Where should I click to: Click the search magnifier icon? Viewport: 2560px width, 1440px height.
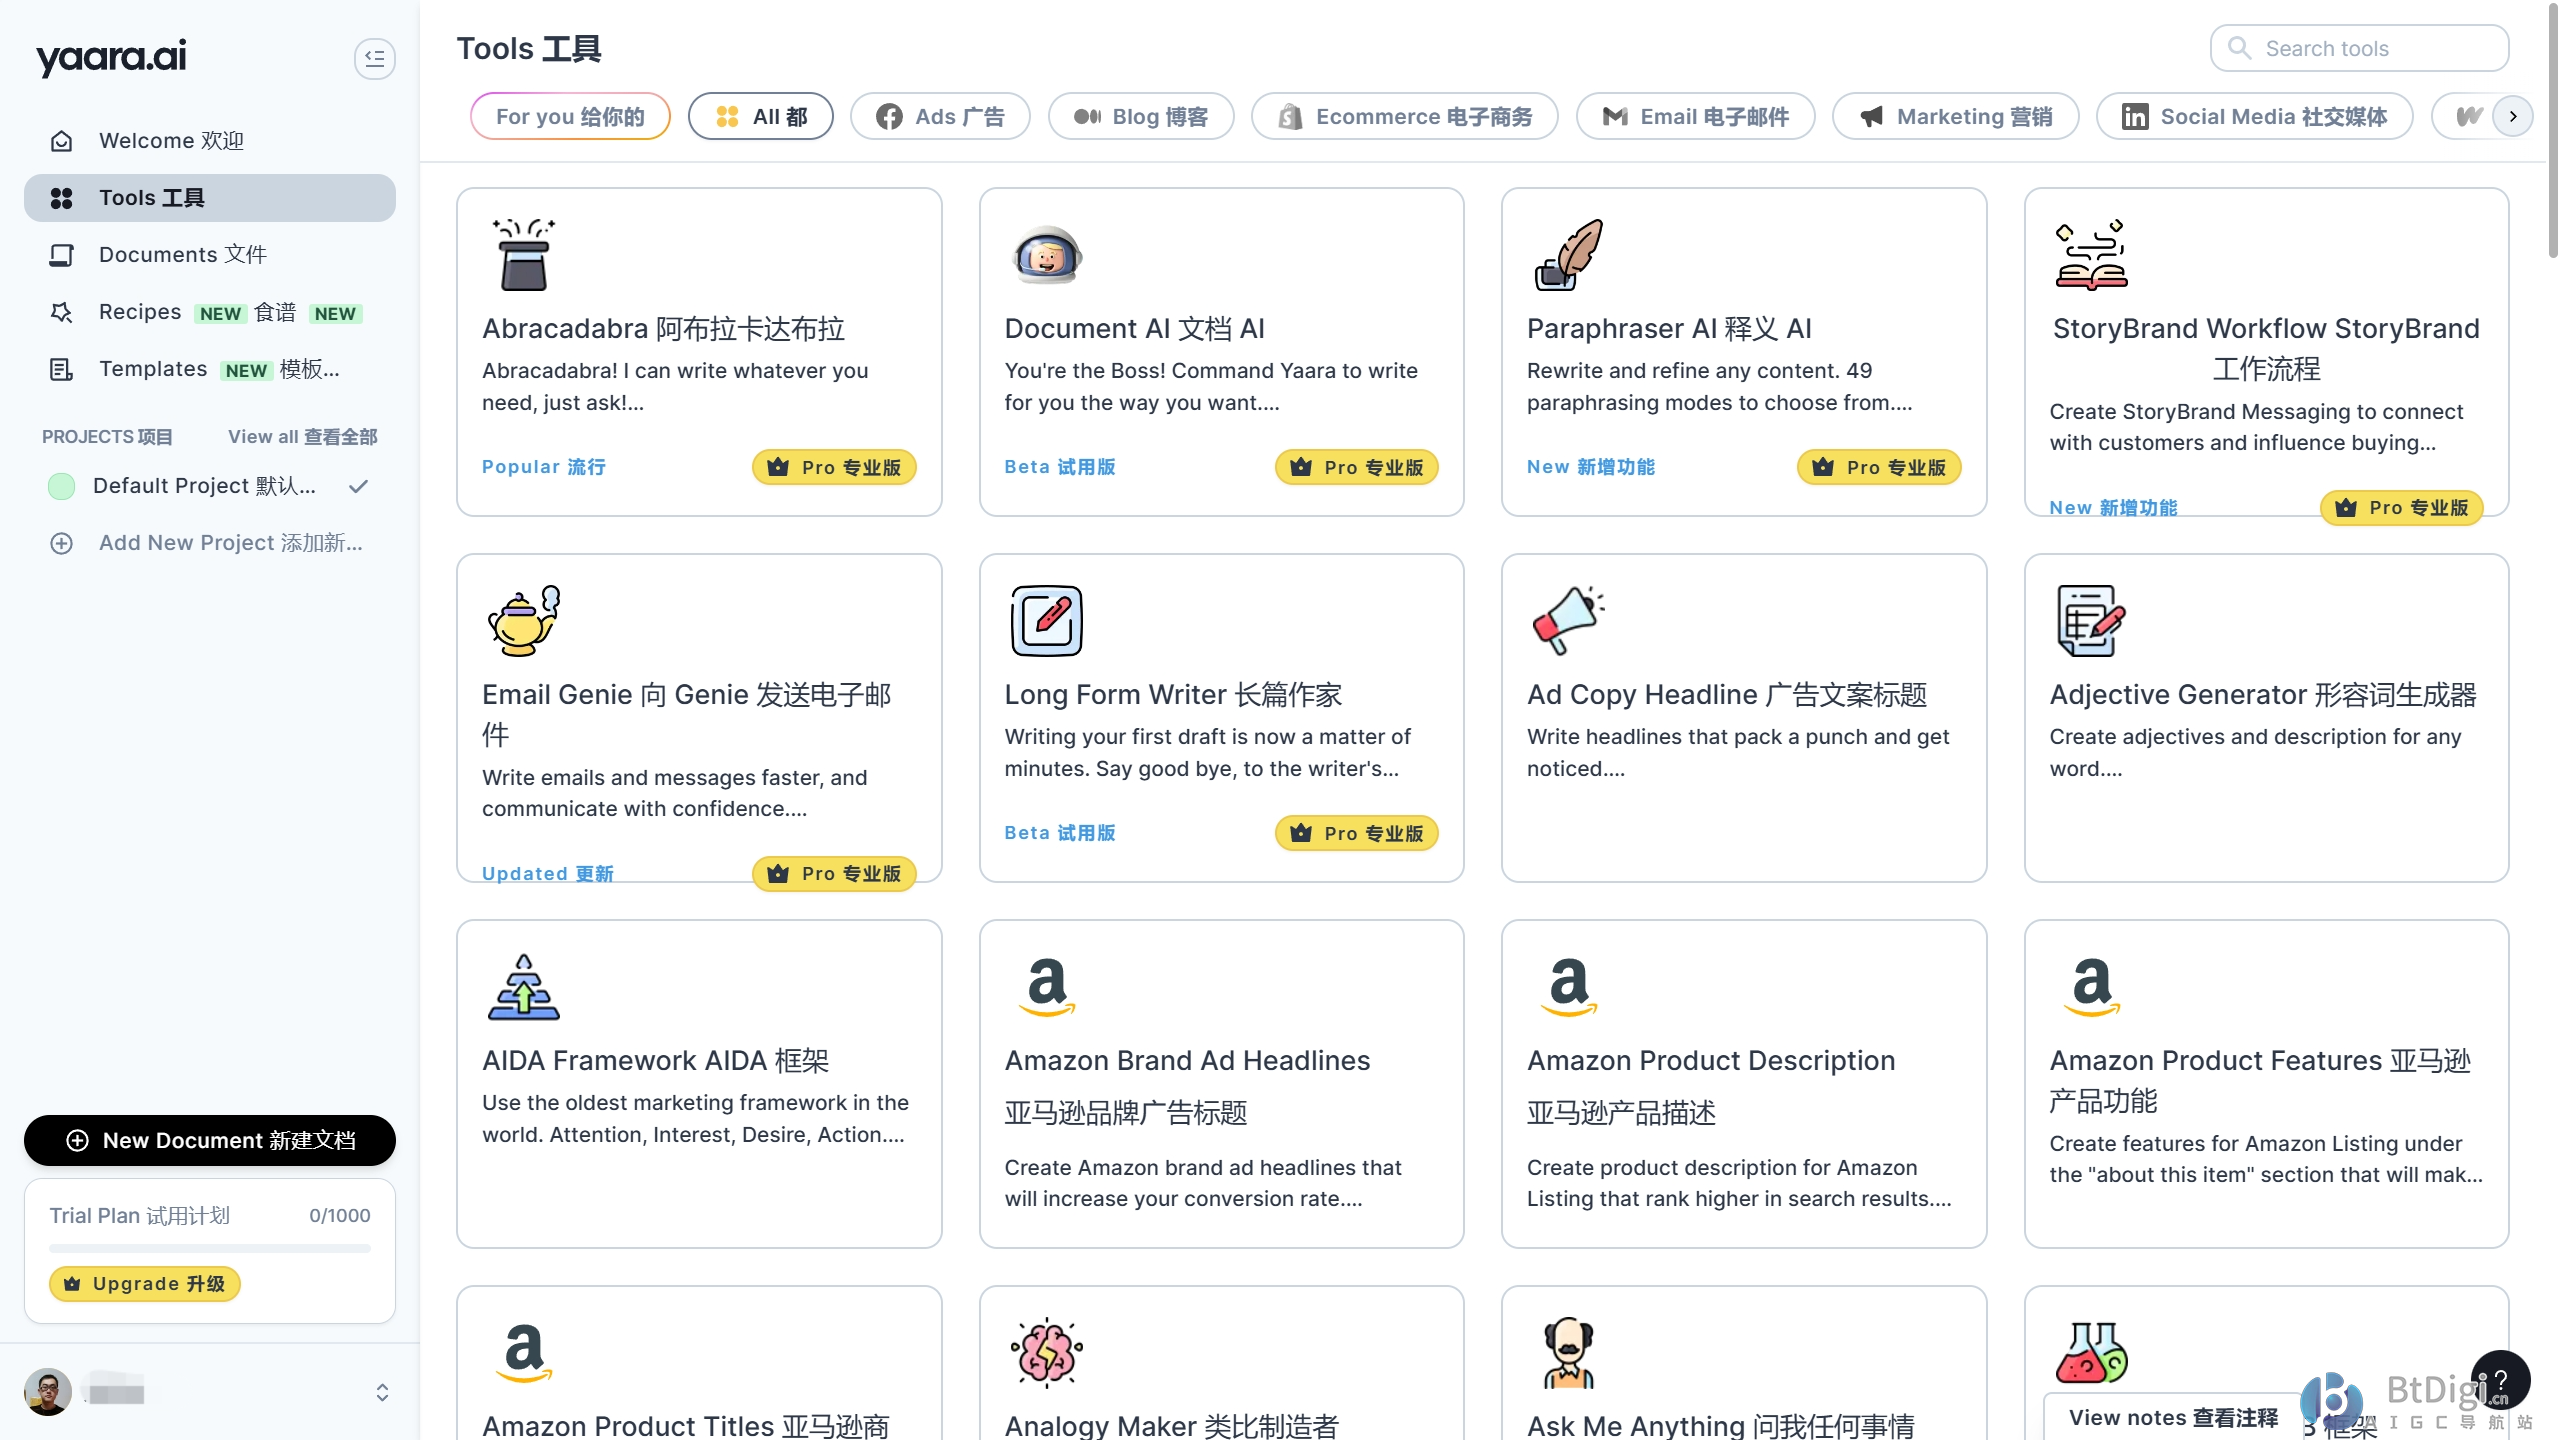[x=2240, y=48]
